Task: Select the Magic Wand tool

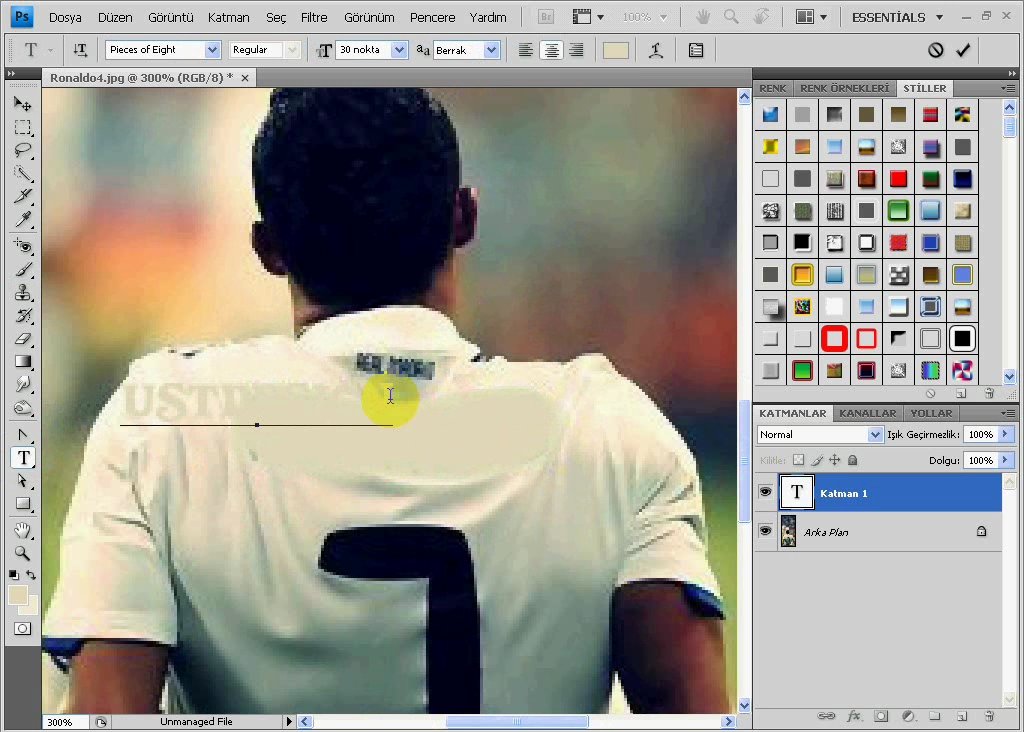Action: 23,173
